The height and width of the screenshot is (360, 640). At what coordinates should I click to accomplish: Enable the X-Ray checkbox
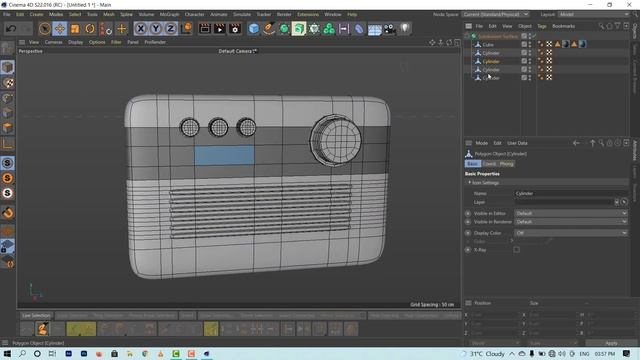coord(516,250)
